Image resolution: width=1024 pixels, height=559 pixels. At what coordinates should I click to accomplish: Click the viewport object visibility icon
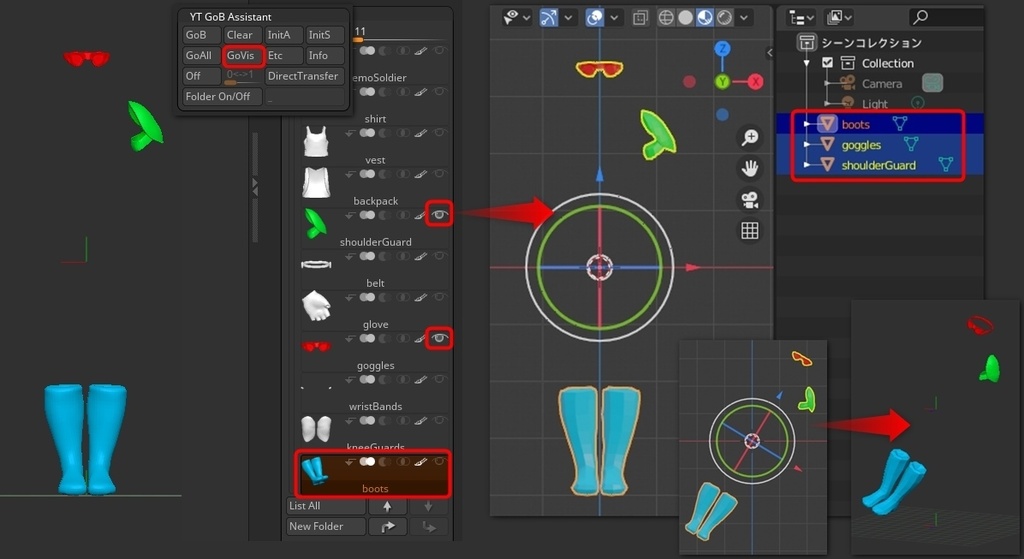511,17
